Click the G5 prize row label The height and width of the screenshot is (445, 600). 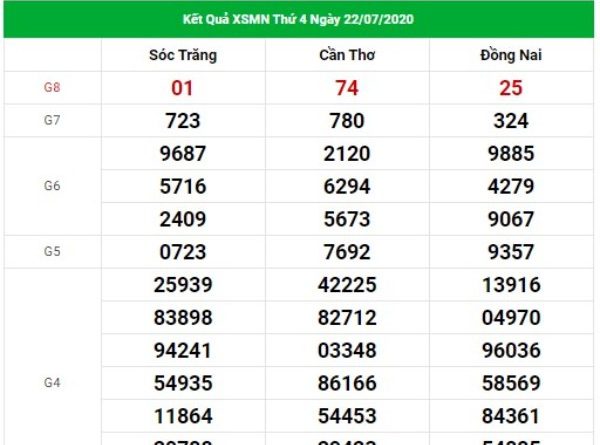[52, 251]
